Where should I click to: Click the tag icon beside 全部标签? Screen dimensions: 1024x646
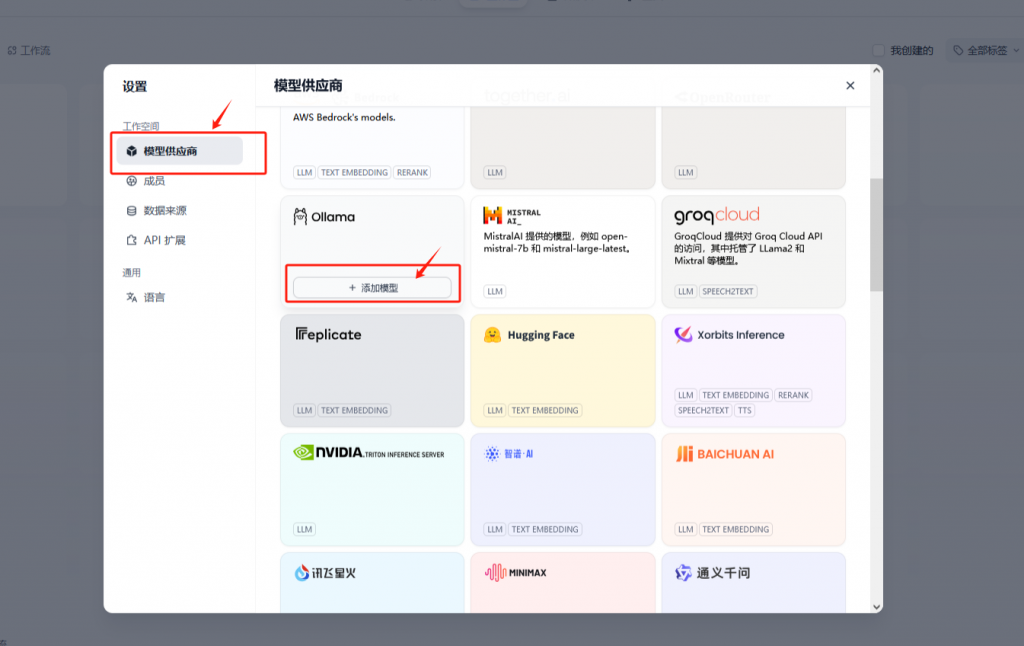[x=958, y=50]
